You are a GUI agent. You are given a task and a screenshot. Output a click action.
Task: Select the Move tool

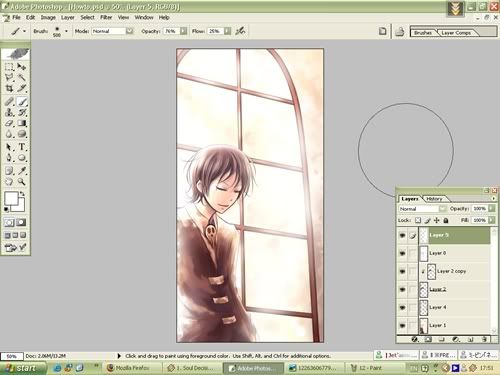click(x=22, y=67)
